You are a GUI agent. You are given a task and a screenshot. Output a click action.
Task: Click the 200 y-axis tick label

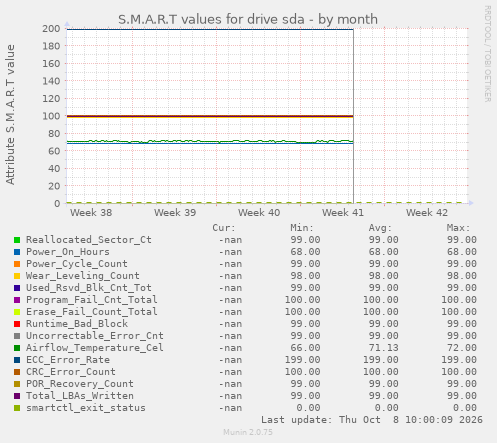(x=51, y=29)
